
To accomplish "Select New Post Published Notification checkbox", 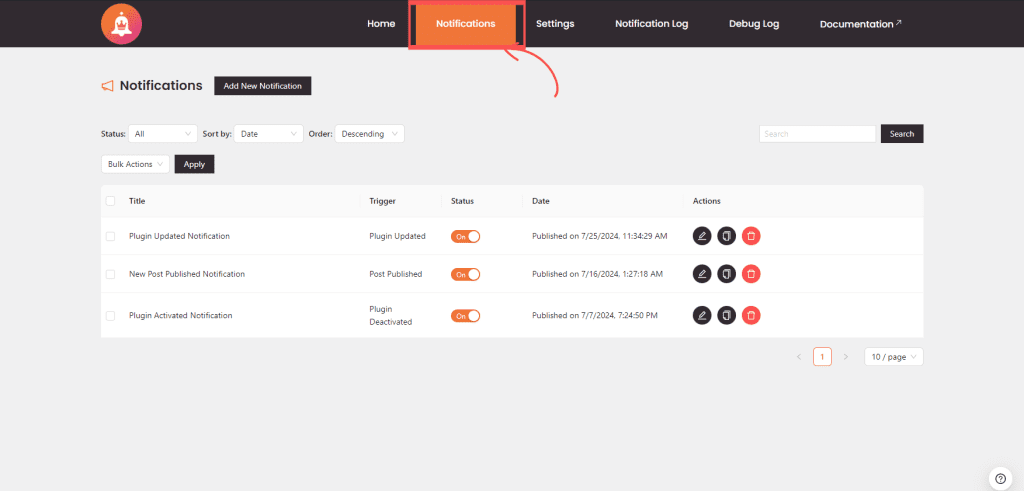I will tap(110, 274).
